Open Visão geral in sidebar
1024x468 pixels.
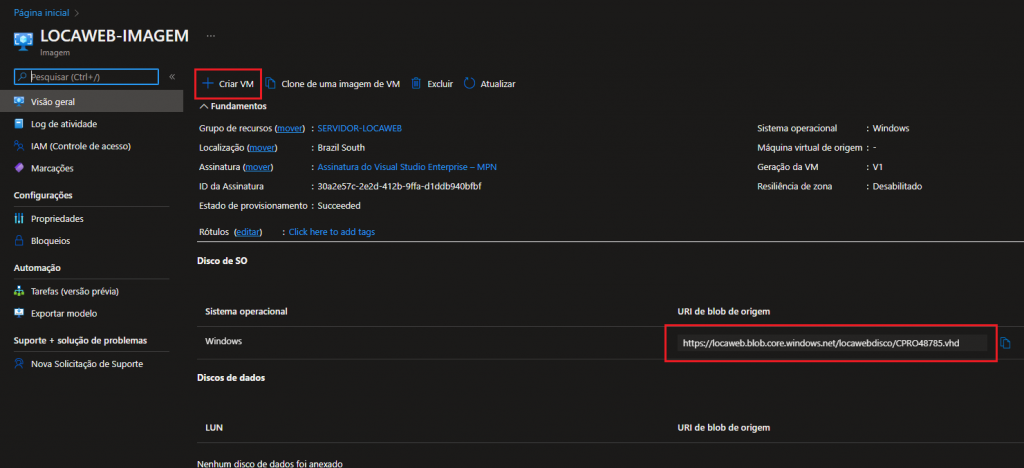[53, 101]
